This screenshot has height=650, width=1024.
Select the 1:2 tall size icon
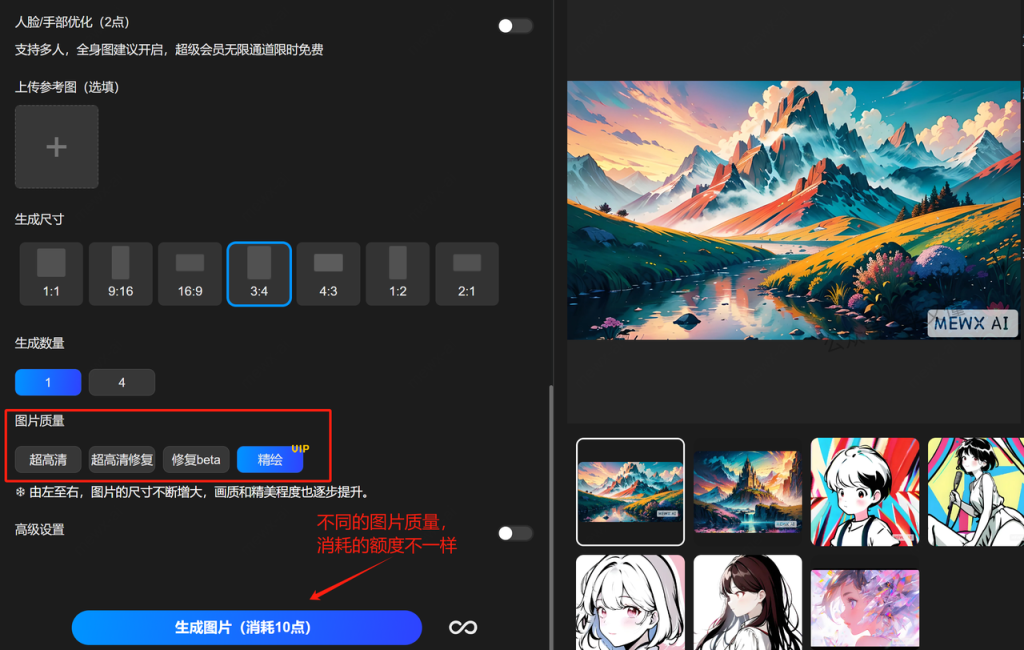tap(397, 273)
